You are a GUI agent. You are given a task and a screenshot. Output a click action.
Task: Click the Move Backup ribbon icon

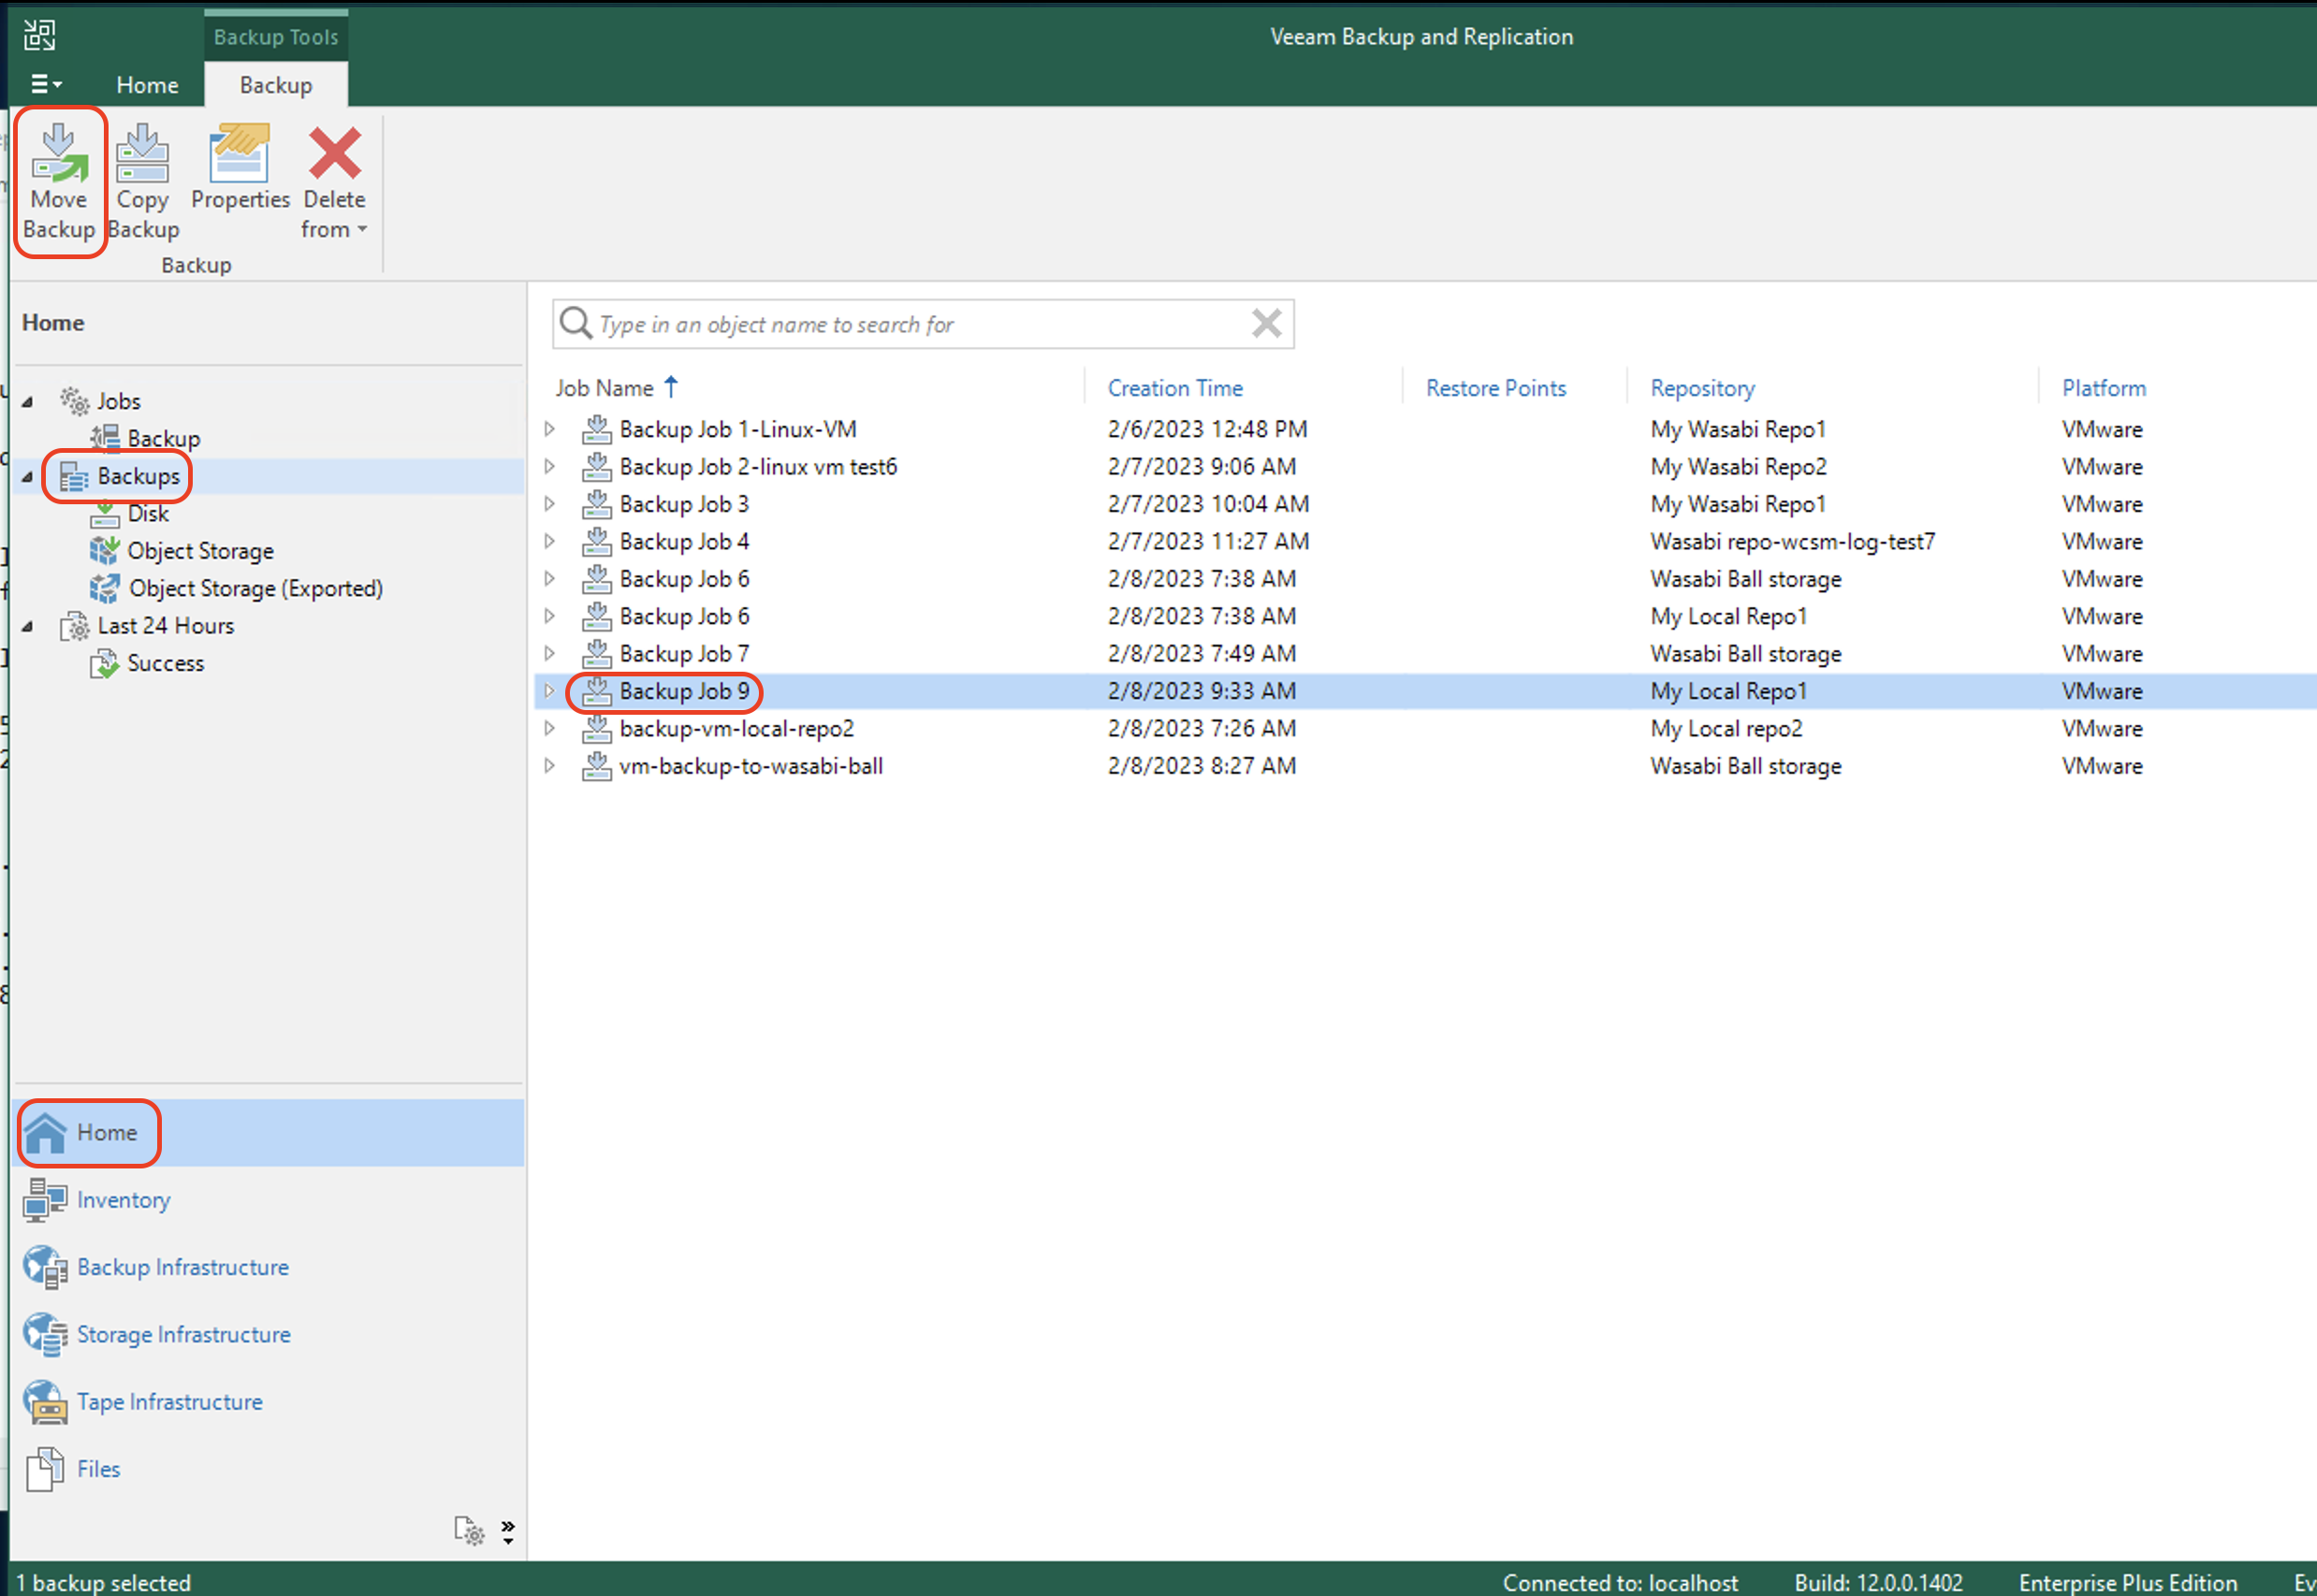[x=59, y=154]
